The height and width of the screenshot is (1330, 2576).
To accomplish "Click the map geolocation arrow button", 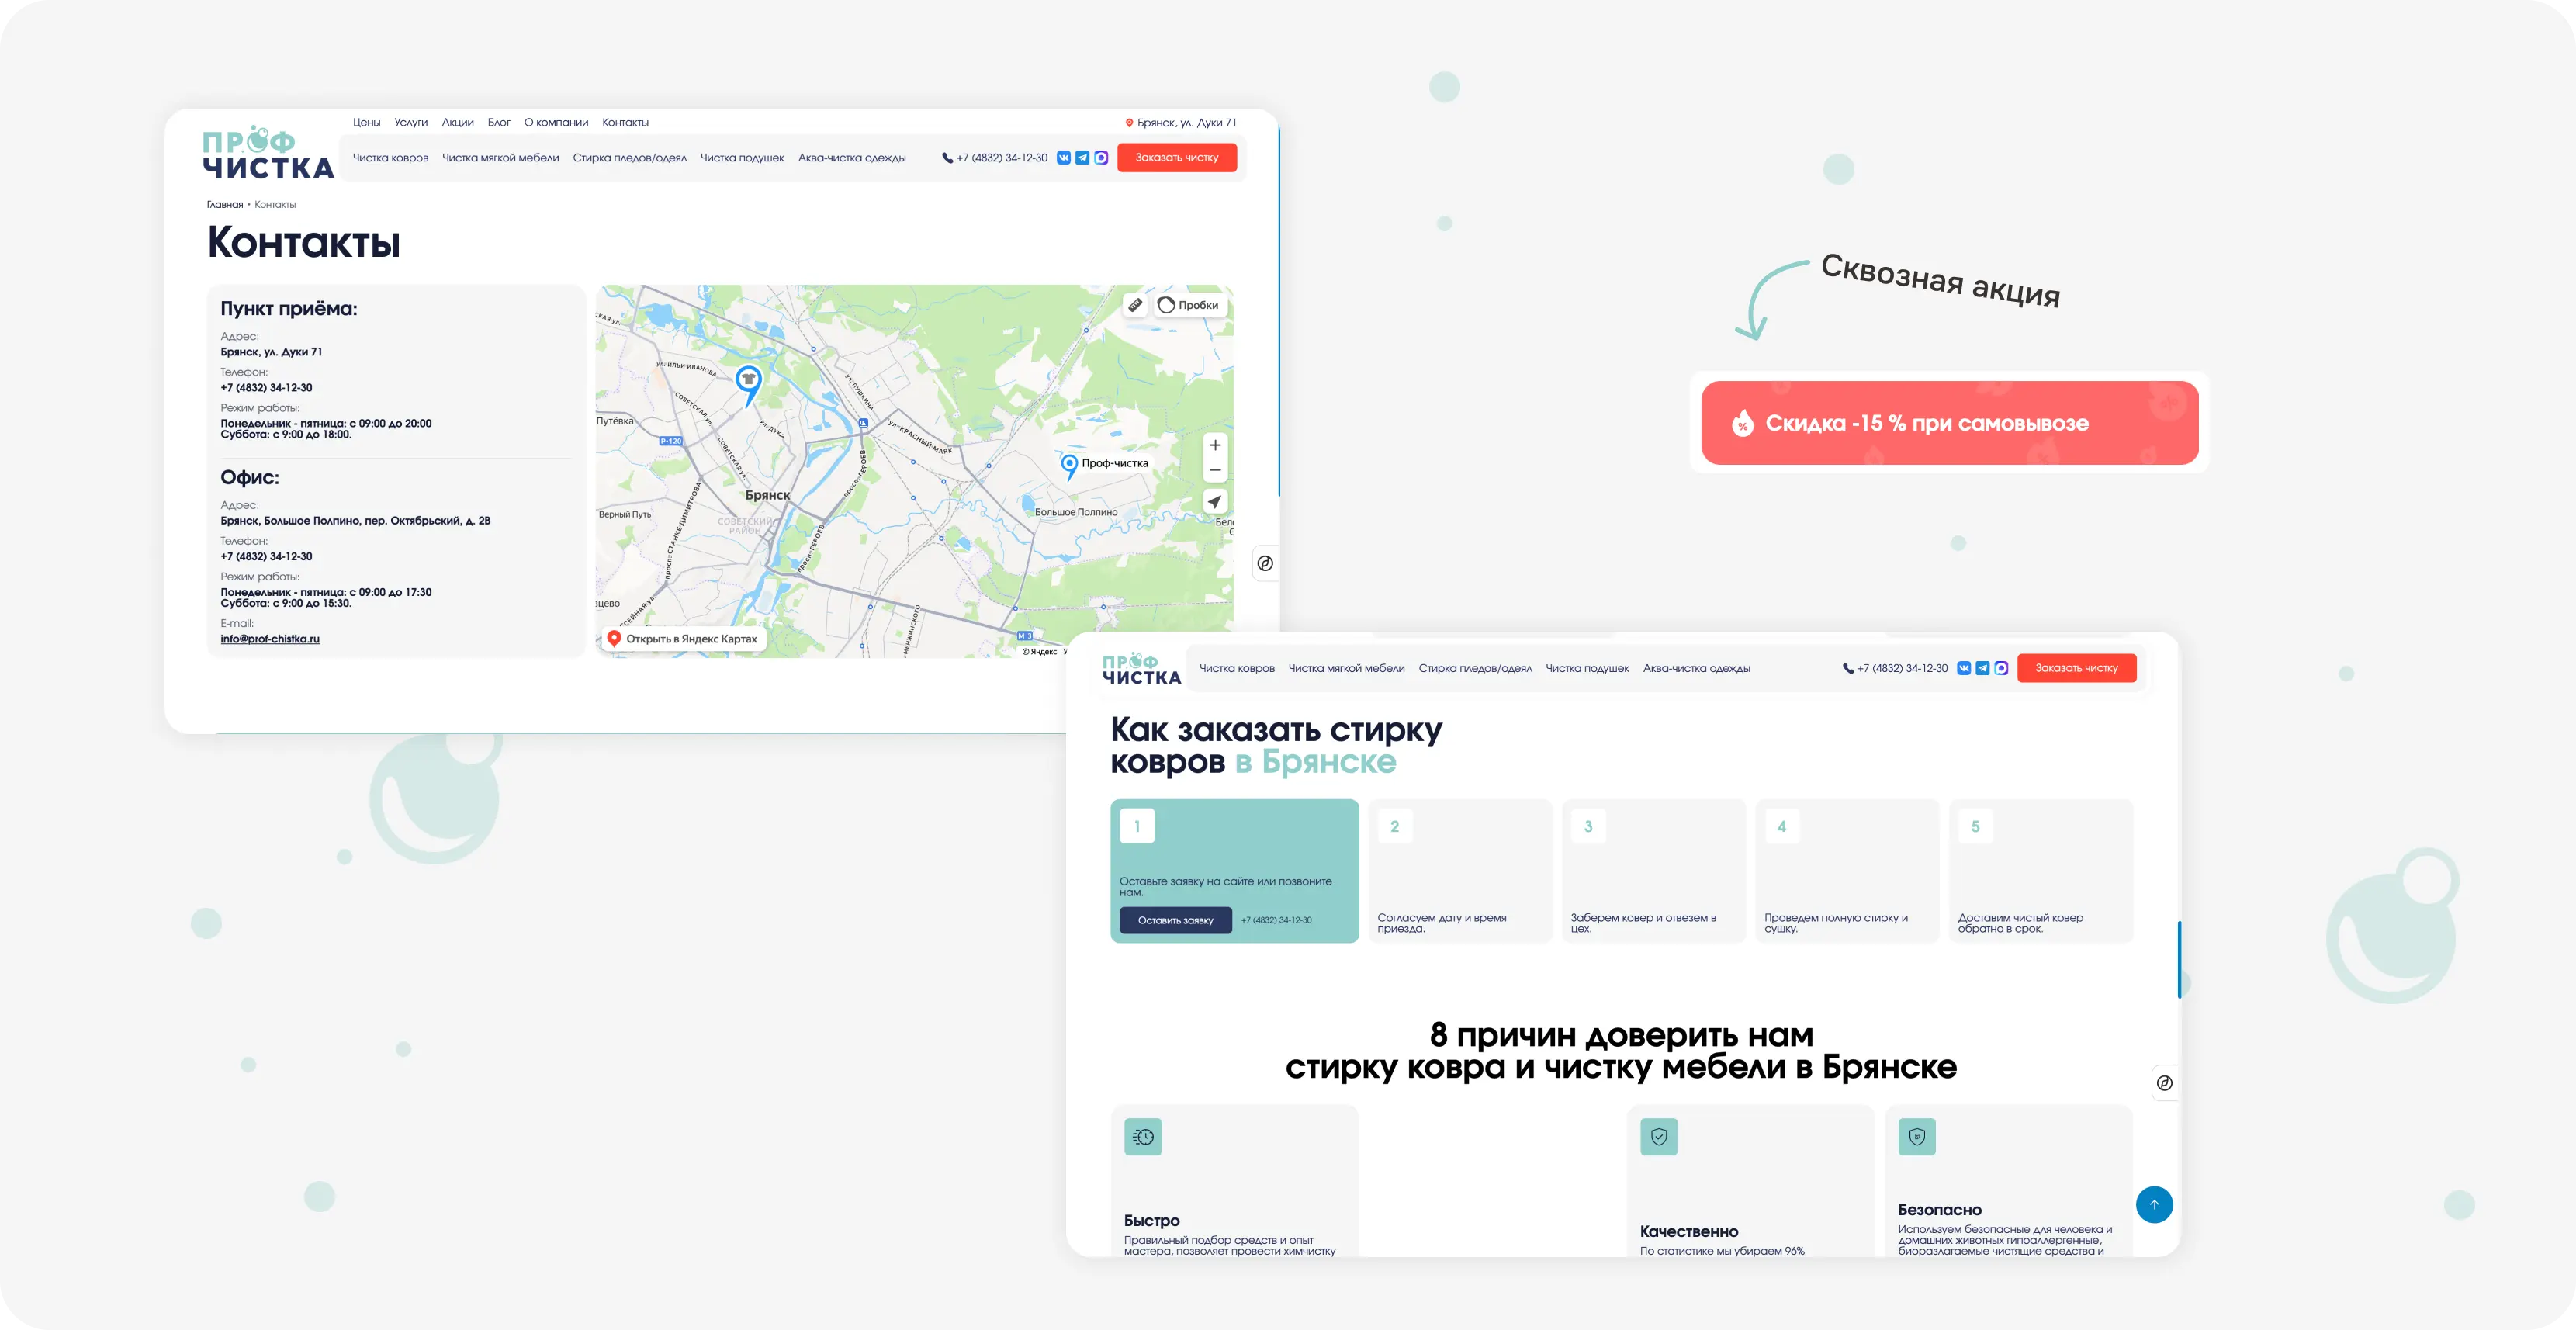I will click(1215, 502).
